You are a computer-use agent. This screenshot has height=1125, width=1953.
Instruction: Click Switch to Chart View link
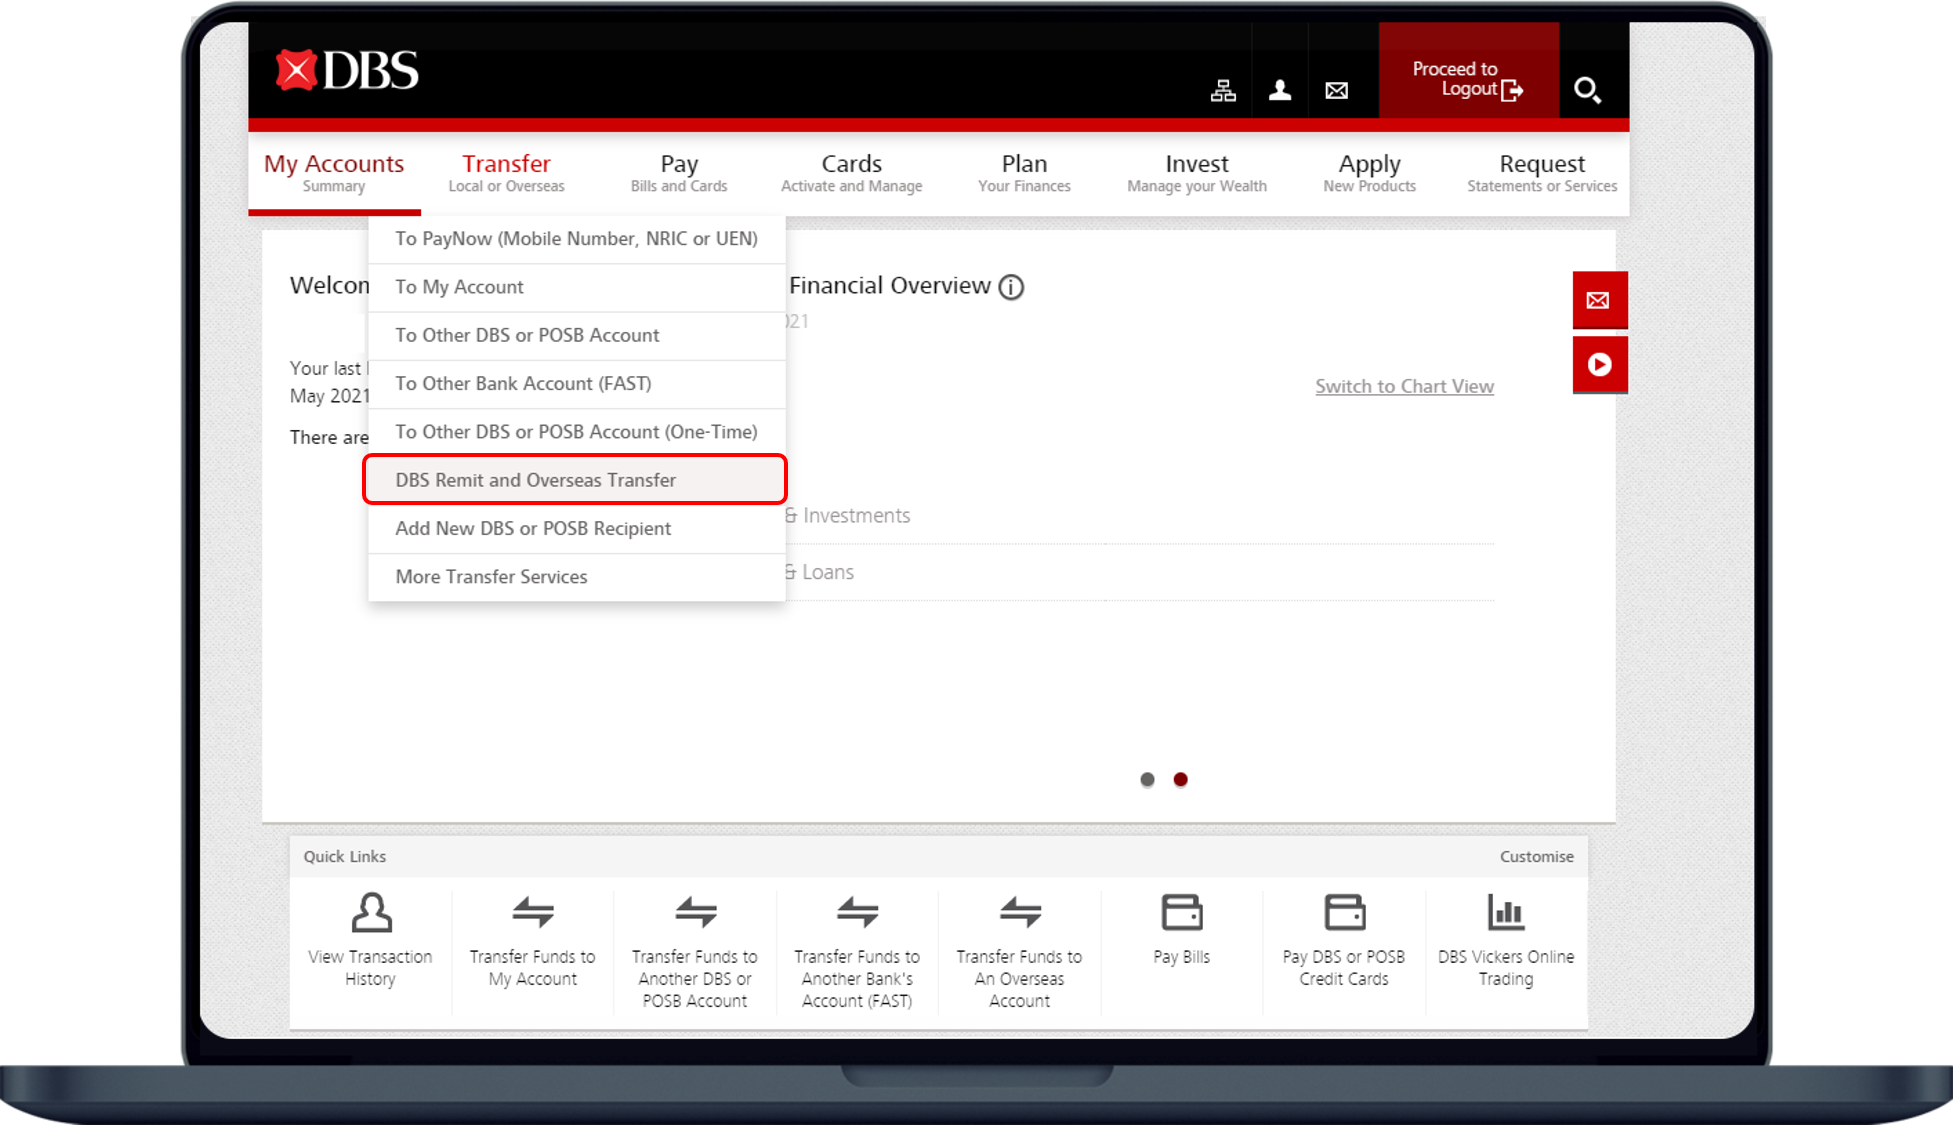click(x=1404, y=387)
